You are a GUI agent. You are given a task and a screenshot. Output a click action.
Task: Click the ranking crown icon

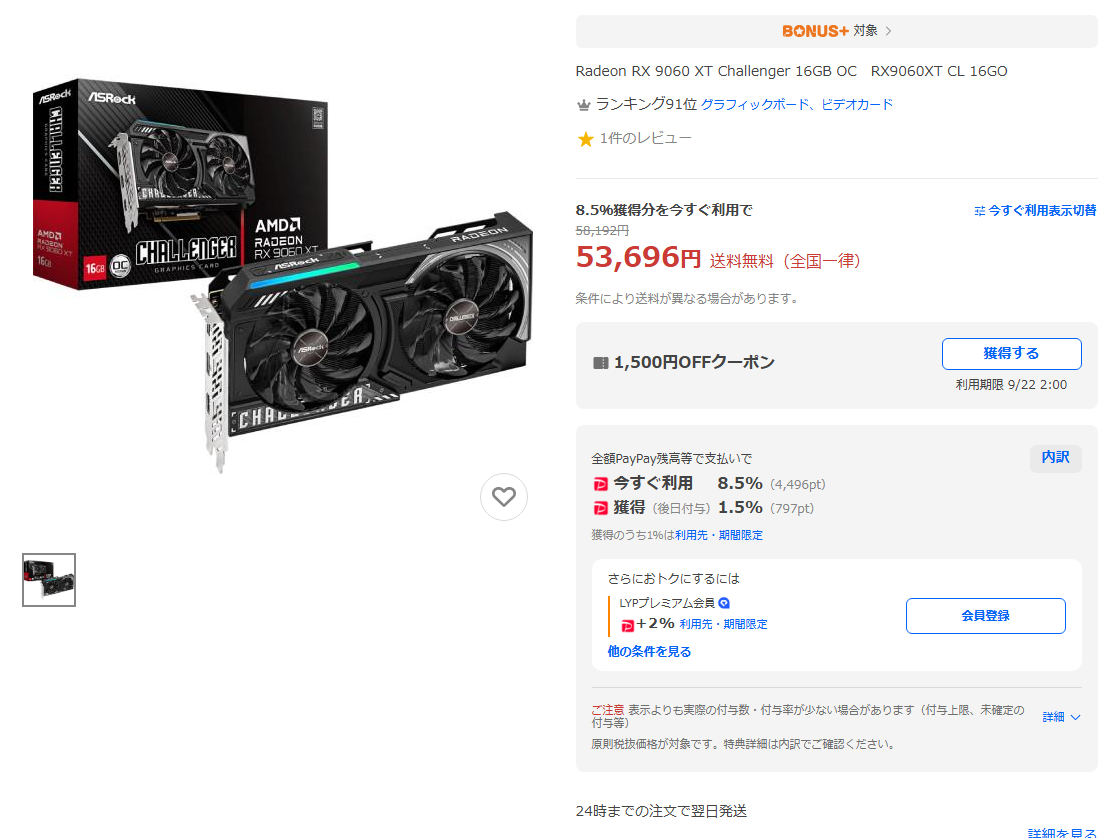pyautogui.click(x=584, y=105)
